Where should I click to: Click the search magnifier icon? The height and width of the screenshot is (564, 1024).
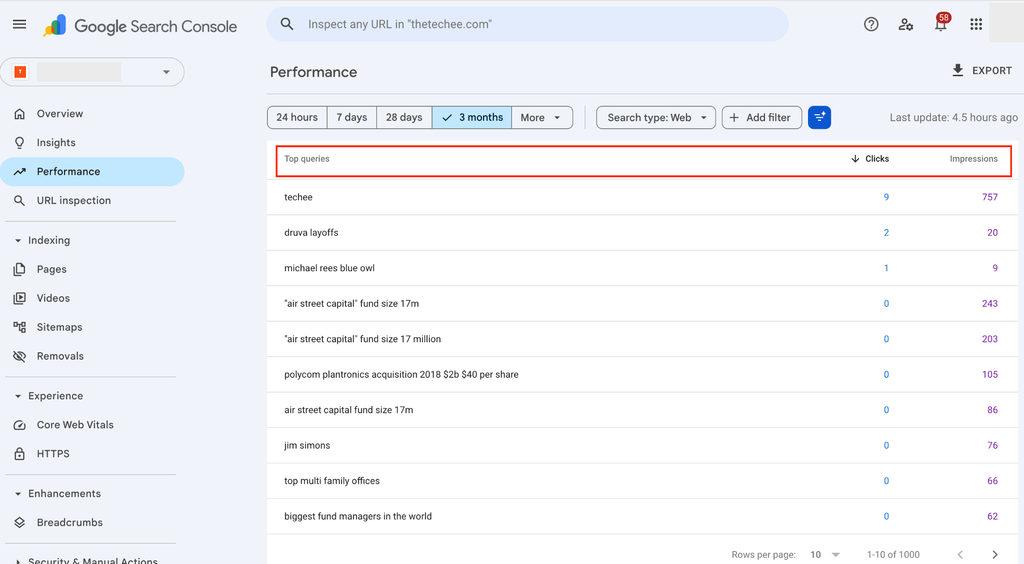point(287,24)
